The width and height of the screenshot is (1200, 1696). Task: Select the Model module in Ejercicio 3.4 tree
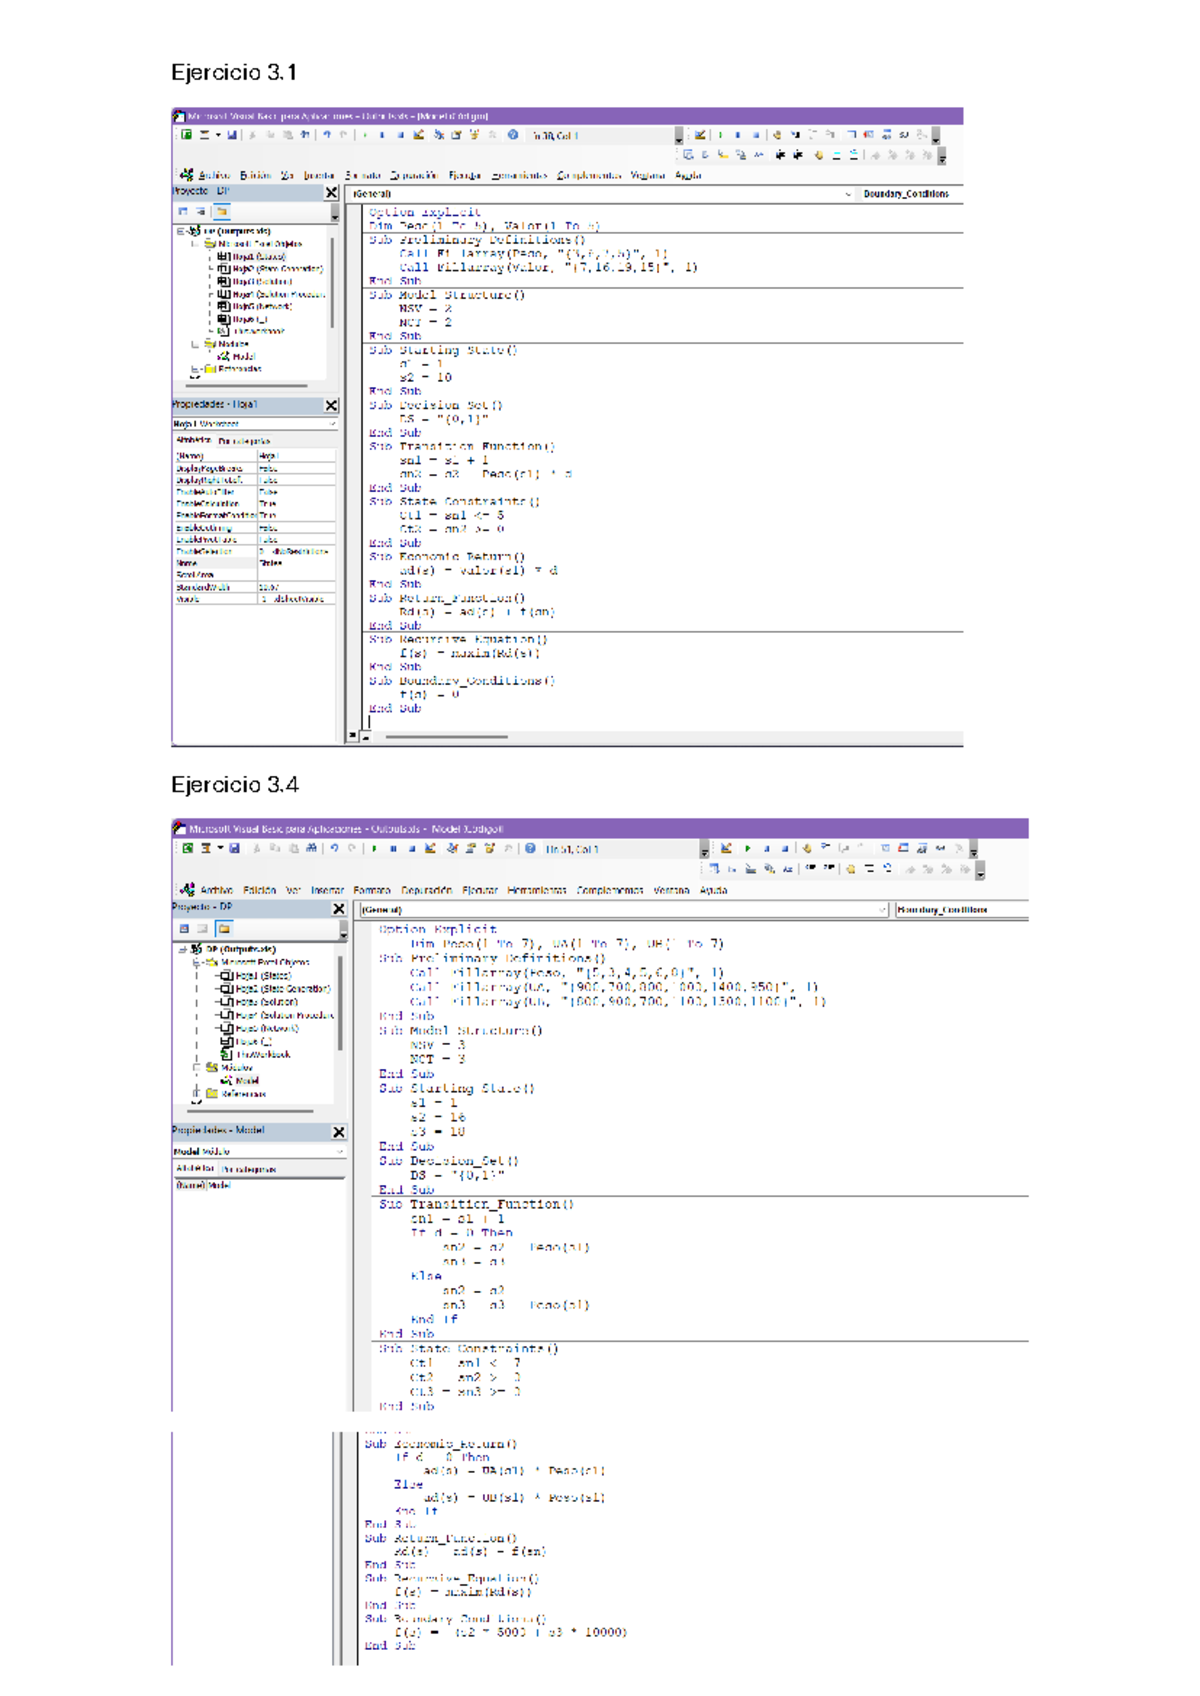240,1081
